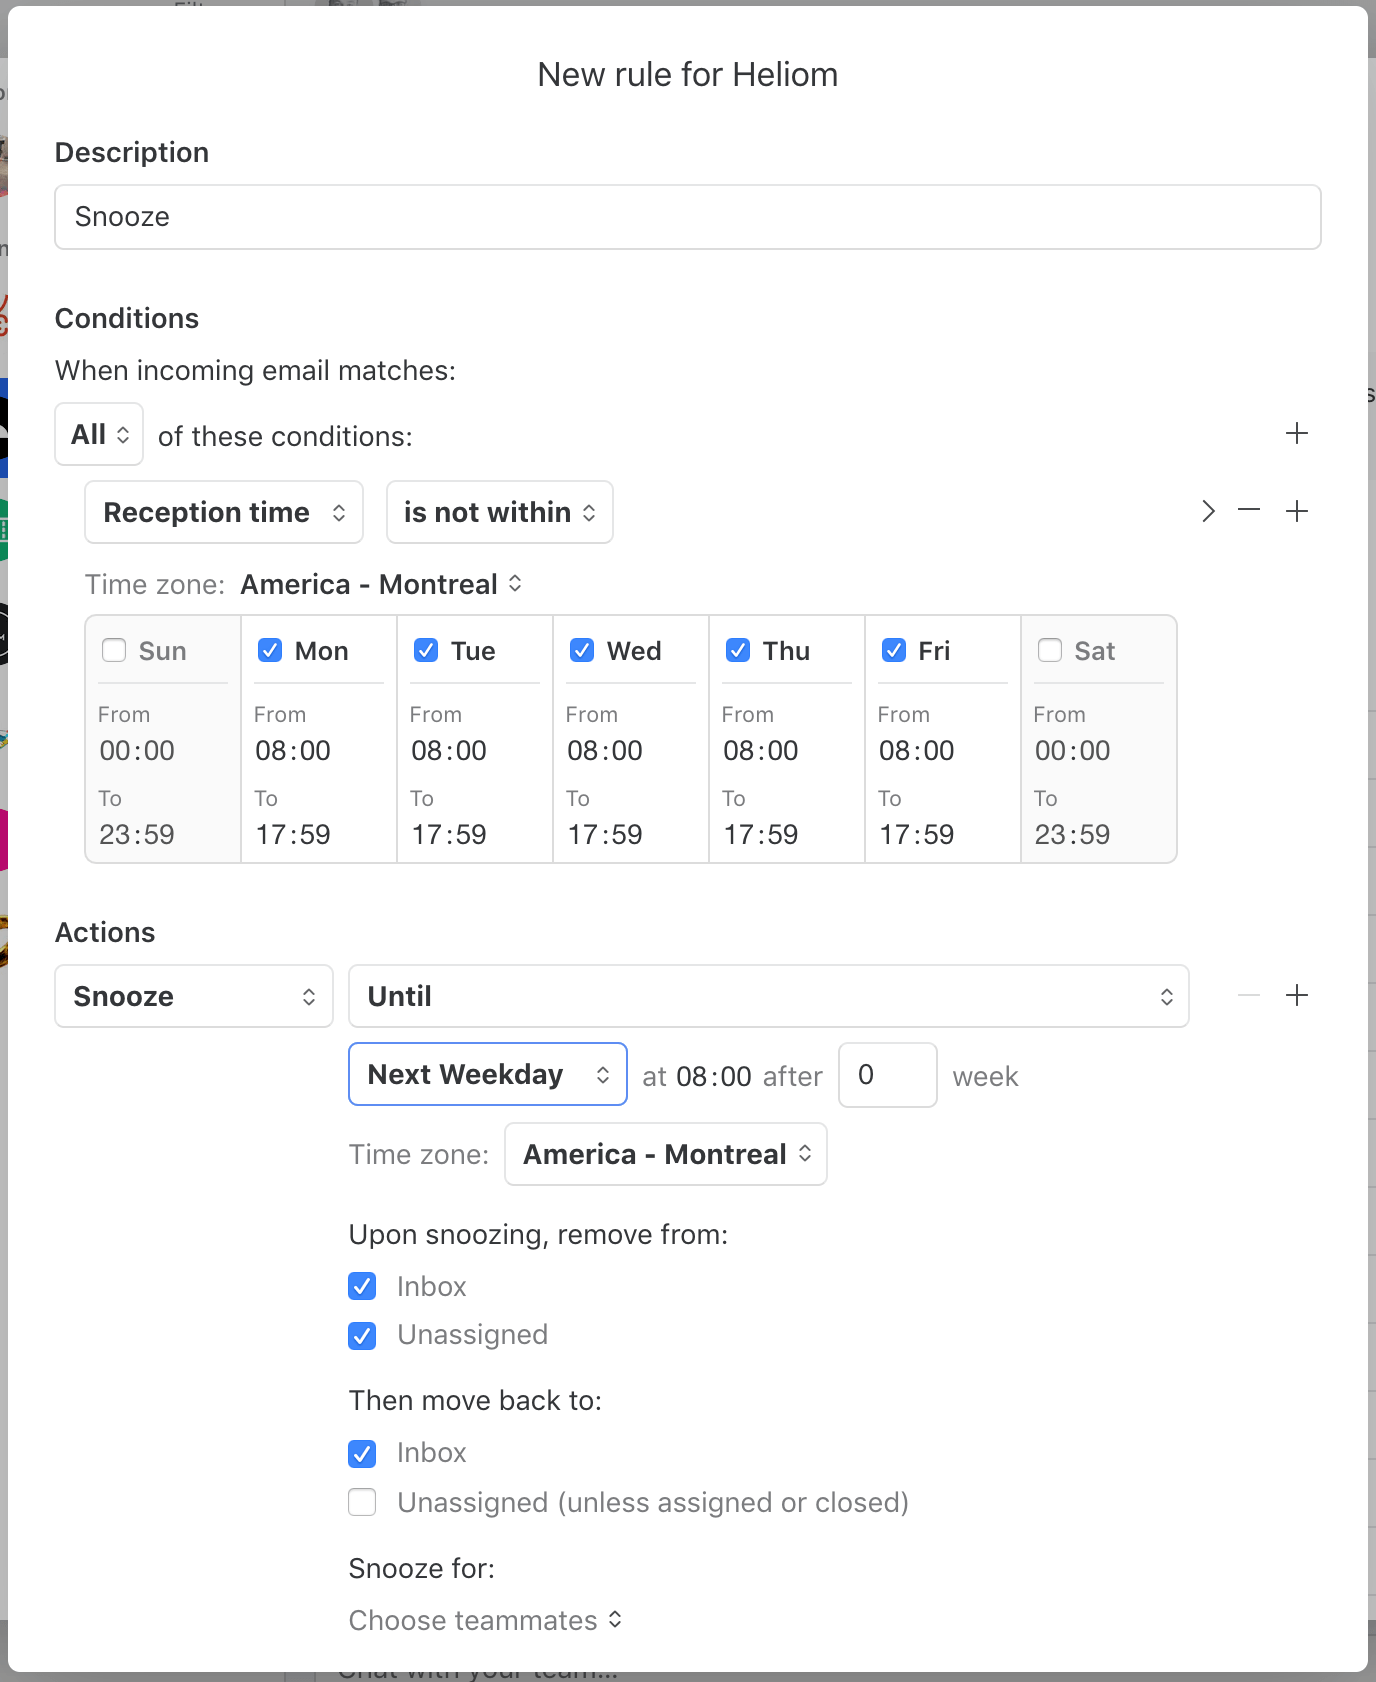Click the week count field showing 0

tap(887, 1075)
